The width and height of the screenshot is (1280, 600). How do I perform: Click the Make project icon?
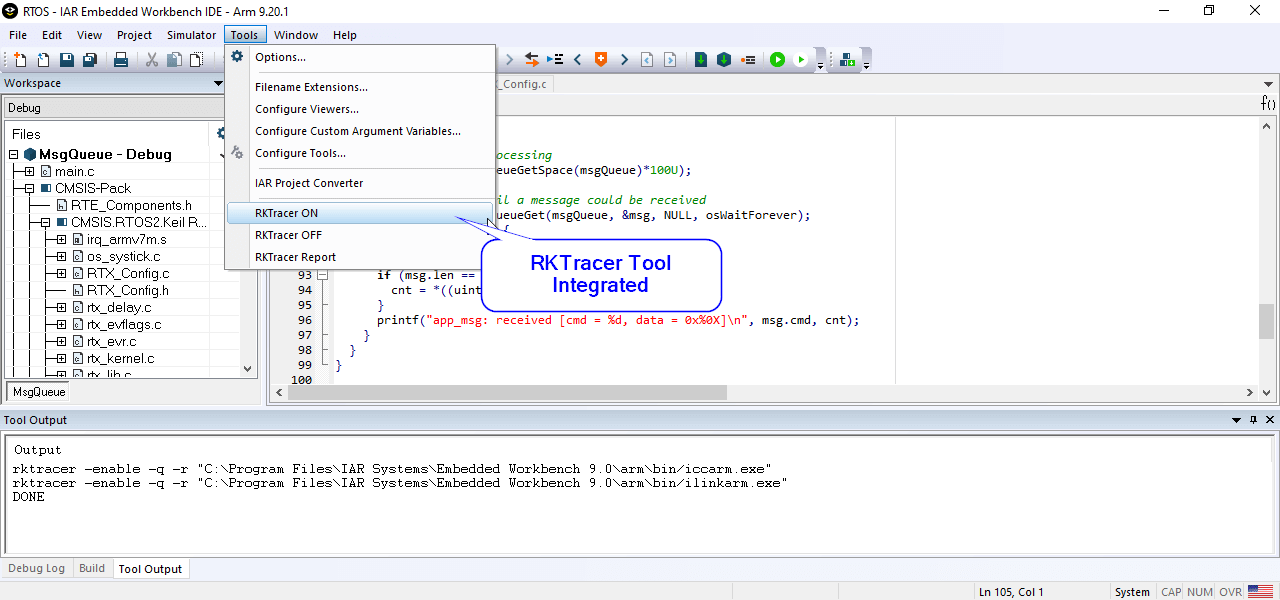click(724, 60)
